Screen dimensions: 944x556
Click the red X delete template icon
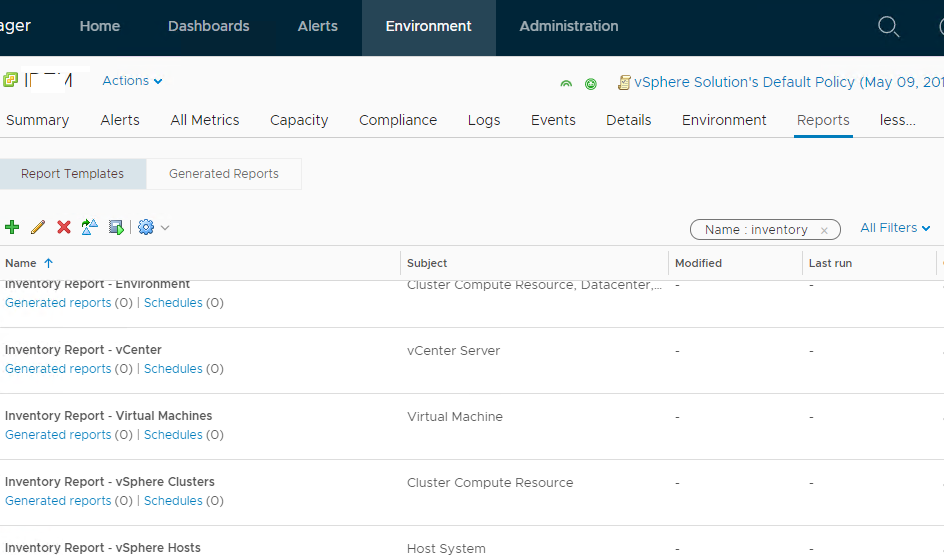coord(64,228)
